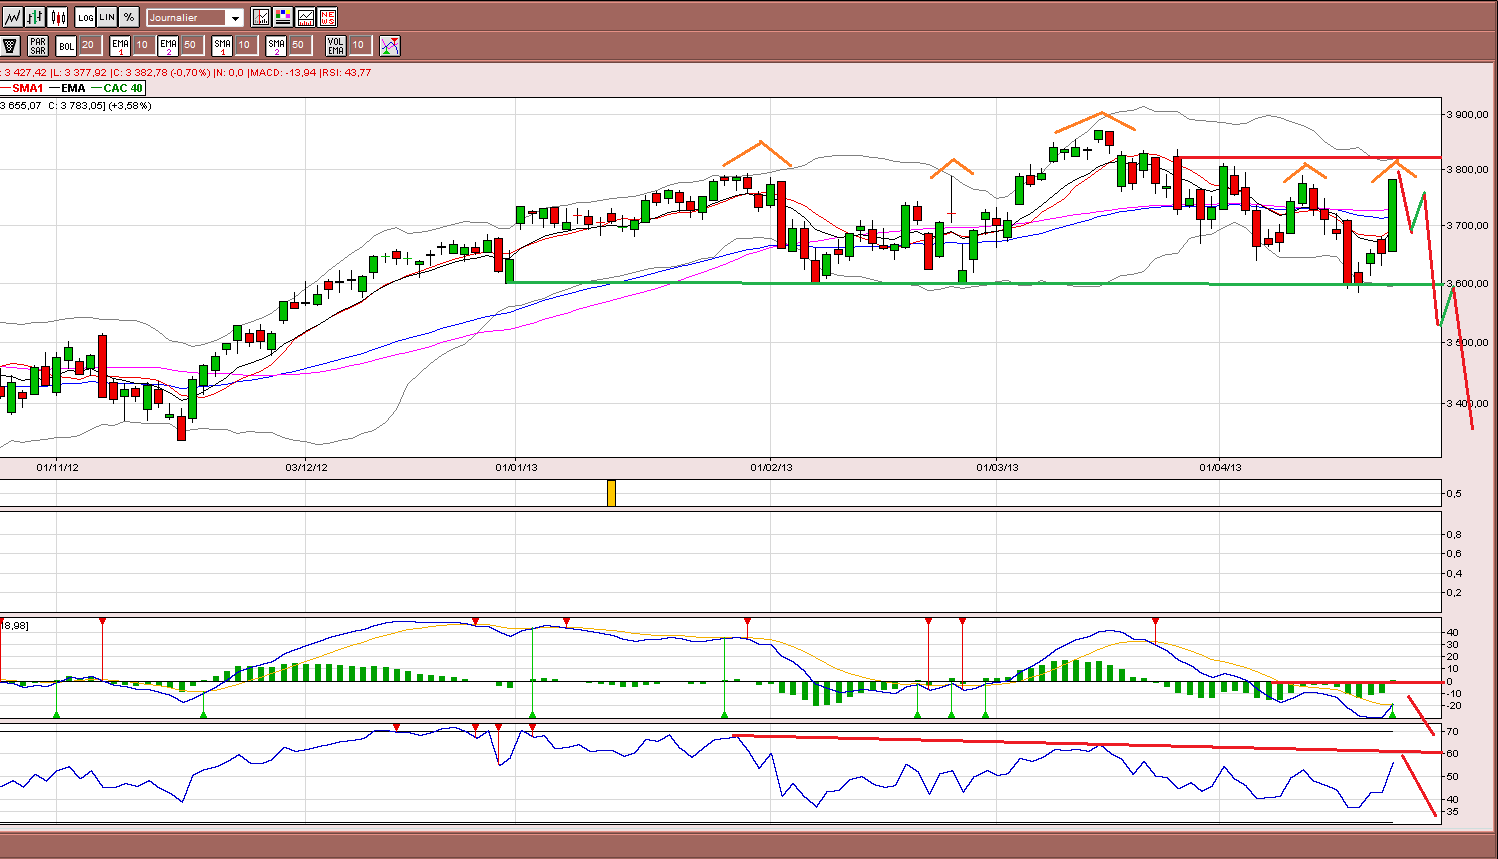Toggle percent (%) scale mode
This screenshot has width=1498, height=859.
click(129, 17)
